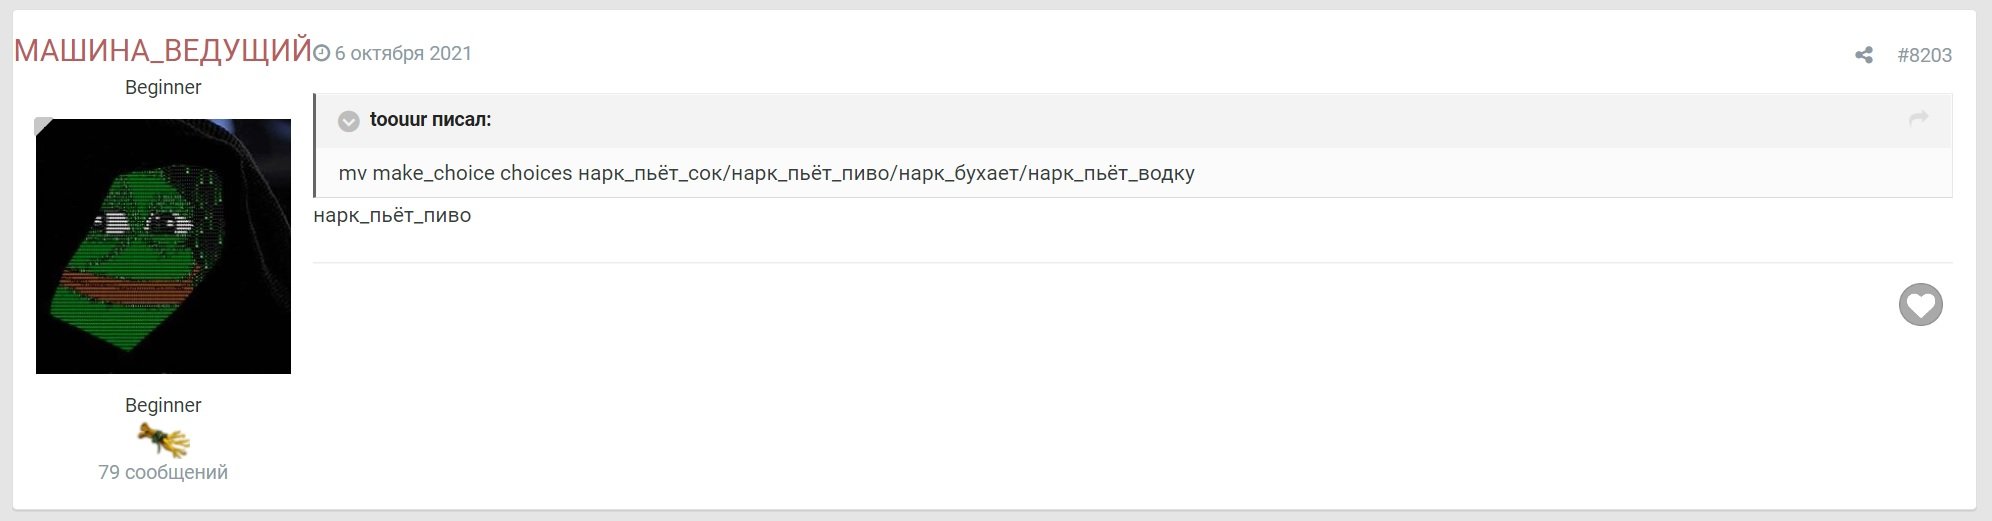1992x521 pixels.
Task: Click the share icon beside post #8203
Action: 1864,55
